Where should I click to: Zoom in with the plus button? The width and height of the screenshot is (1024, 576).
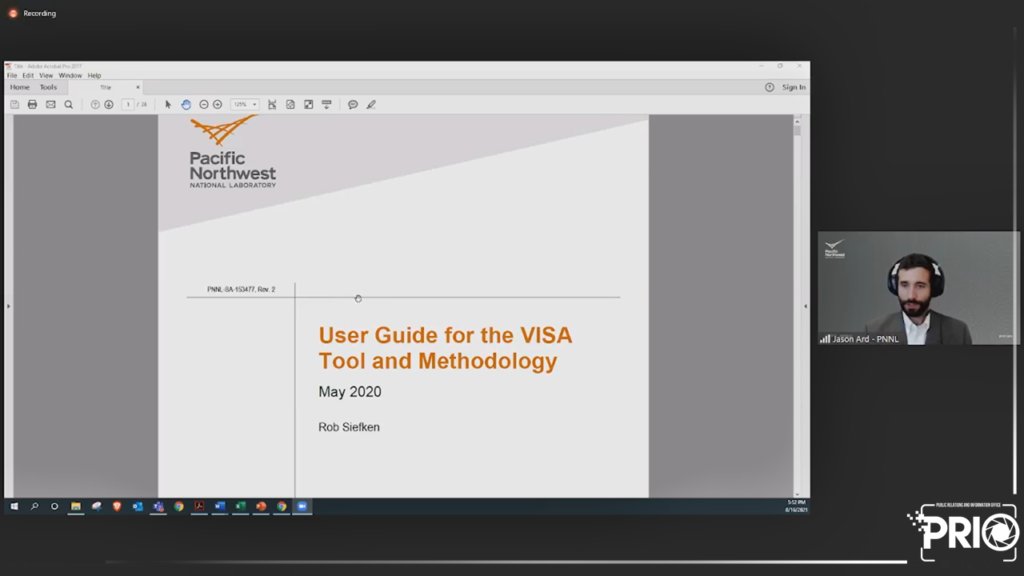point(217,104)
